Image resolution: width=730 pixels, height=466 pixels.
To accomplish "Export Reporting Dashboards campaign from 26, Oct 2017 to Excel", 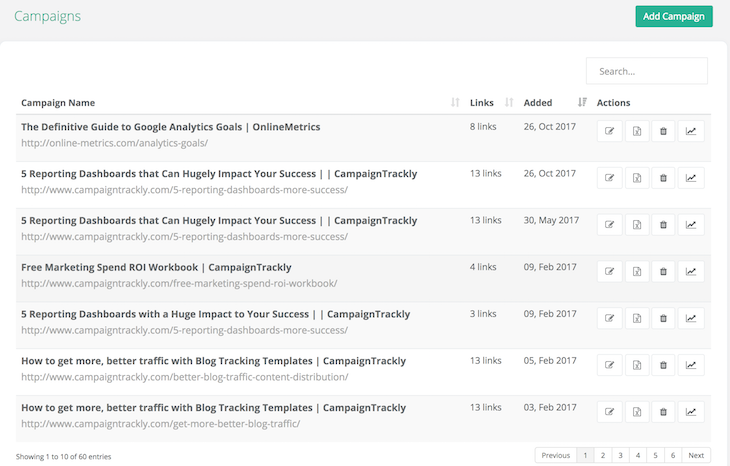I will [x=637, y=178].
